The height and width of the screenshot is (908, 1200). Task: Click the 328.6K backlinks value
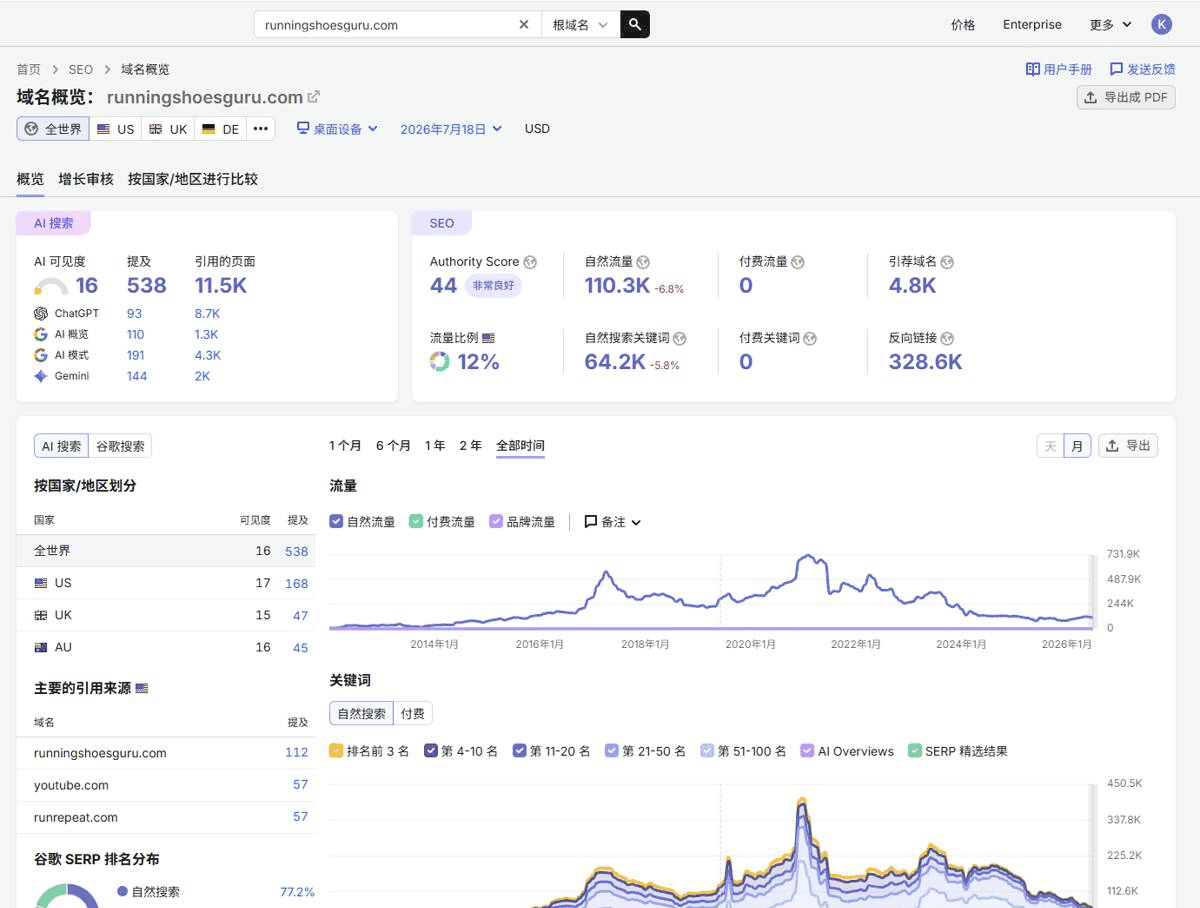coord(925,362)
